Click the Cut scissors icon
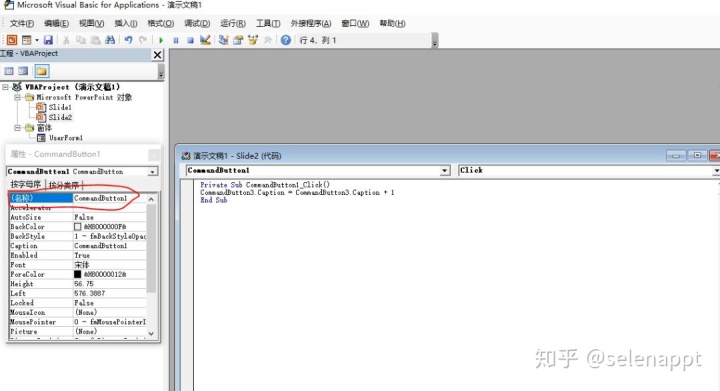 66,40
